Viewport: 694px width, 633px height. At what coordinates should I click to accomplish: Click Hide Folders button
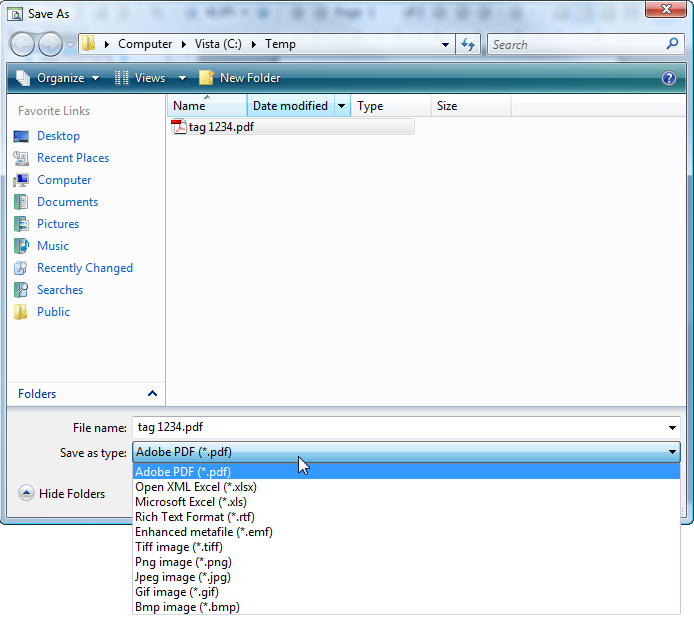[x=62, y=494]
